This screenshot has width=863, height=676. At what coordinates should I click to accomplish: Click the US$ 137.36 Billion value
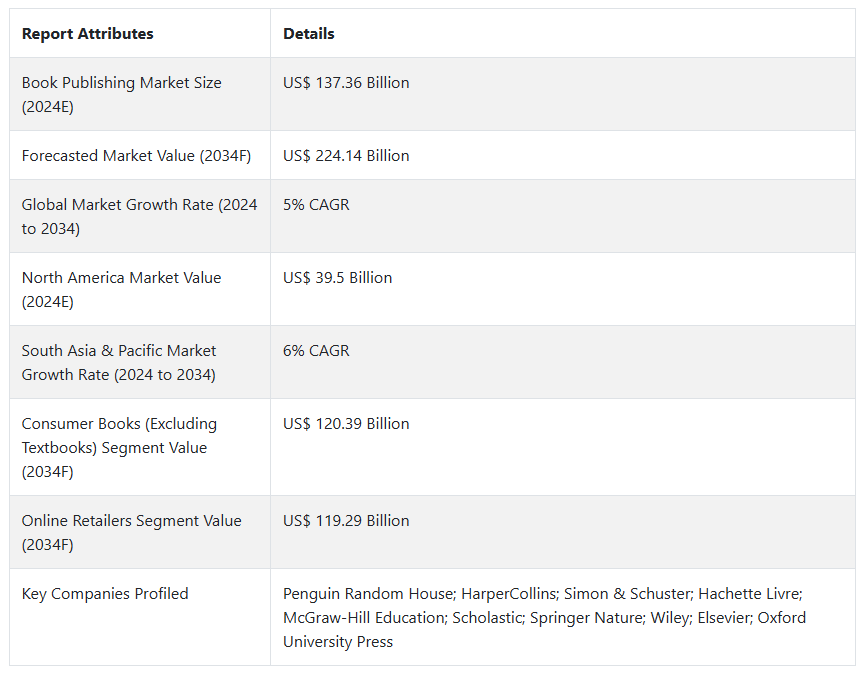[346, 83]
